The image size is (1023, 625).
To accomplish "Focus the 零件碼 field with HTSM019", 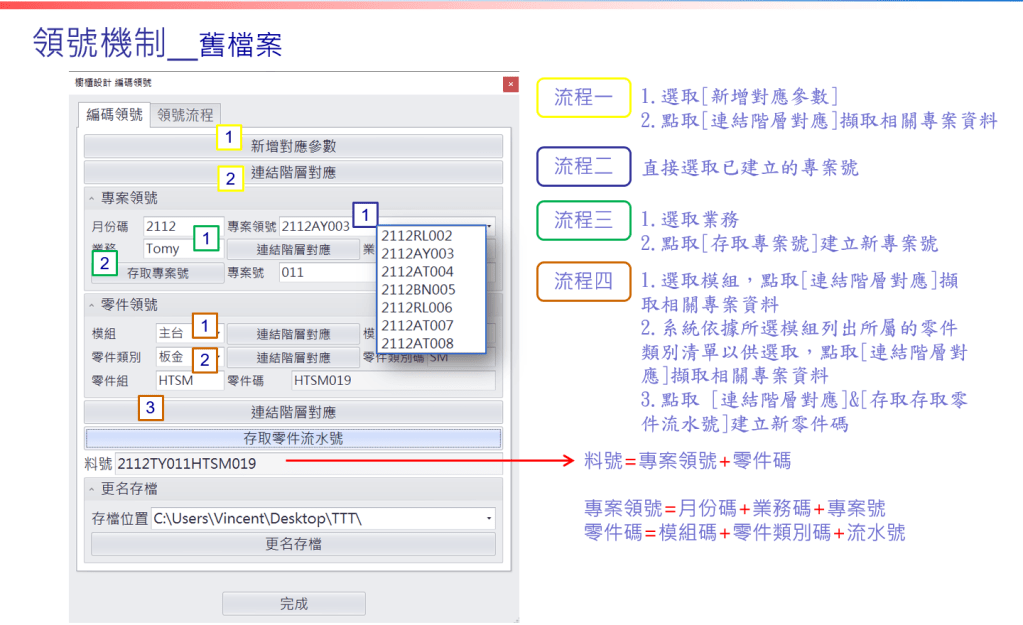I will 392,380.
